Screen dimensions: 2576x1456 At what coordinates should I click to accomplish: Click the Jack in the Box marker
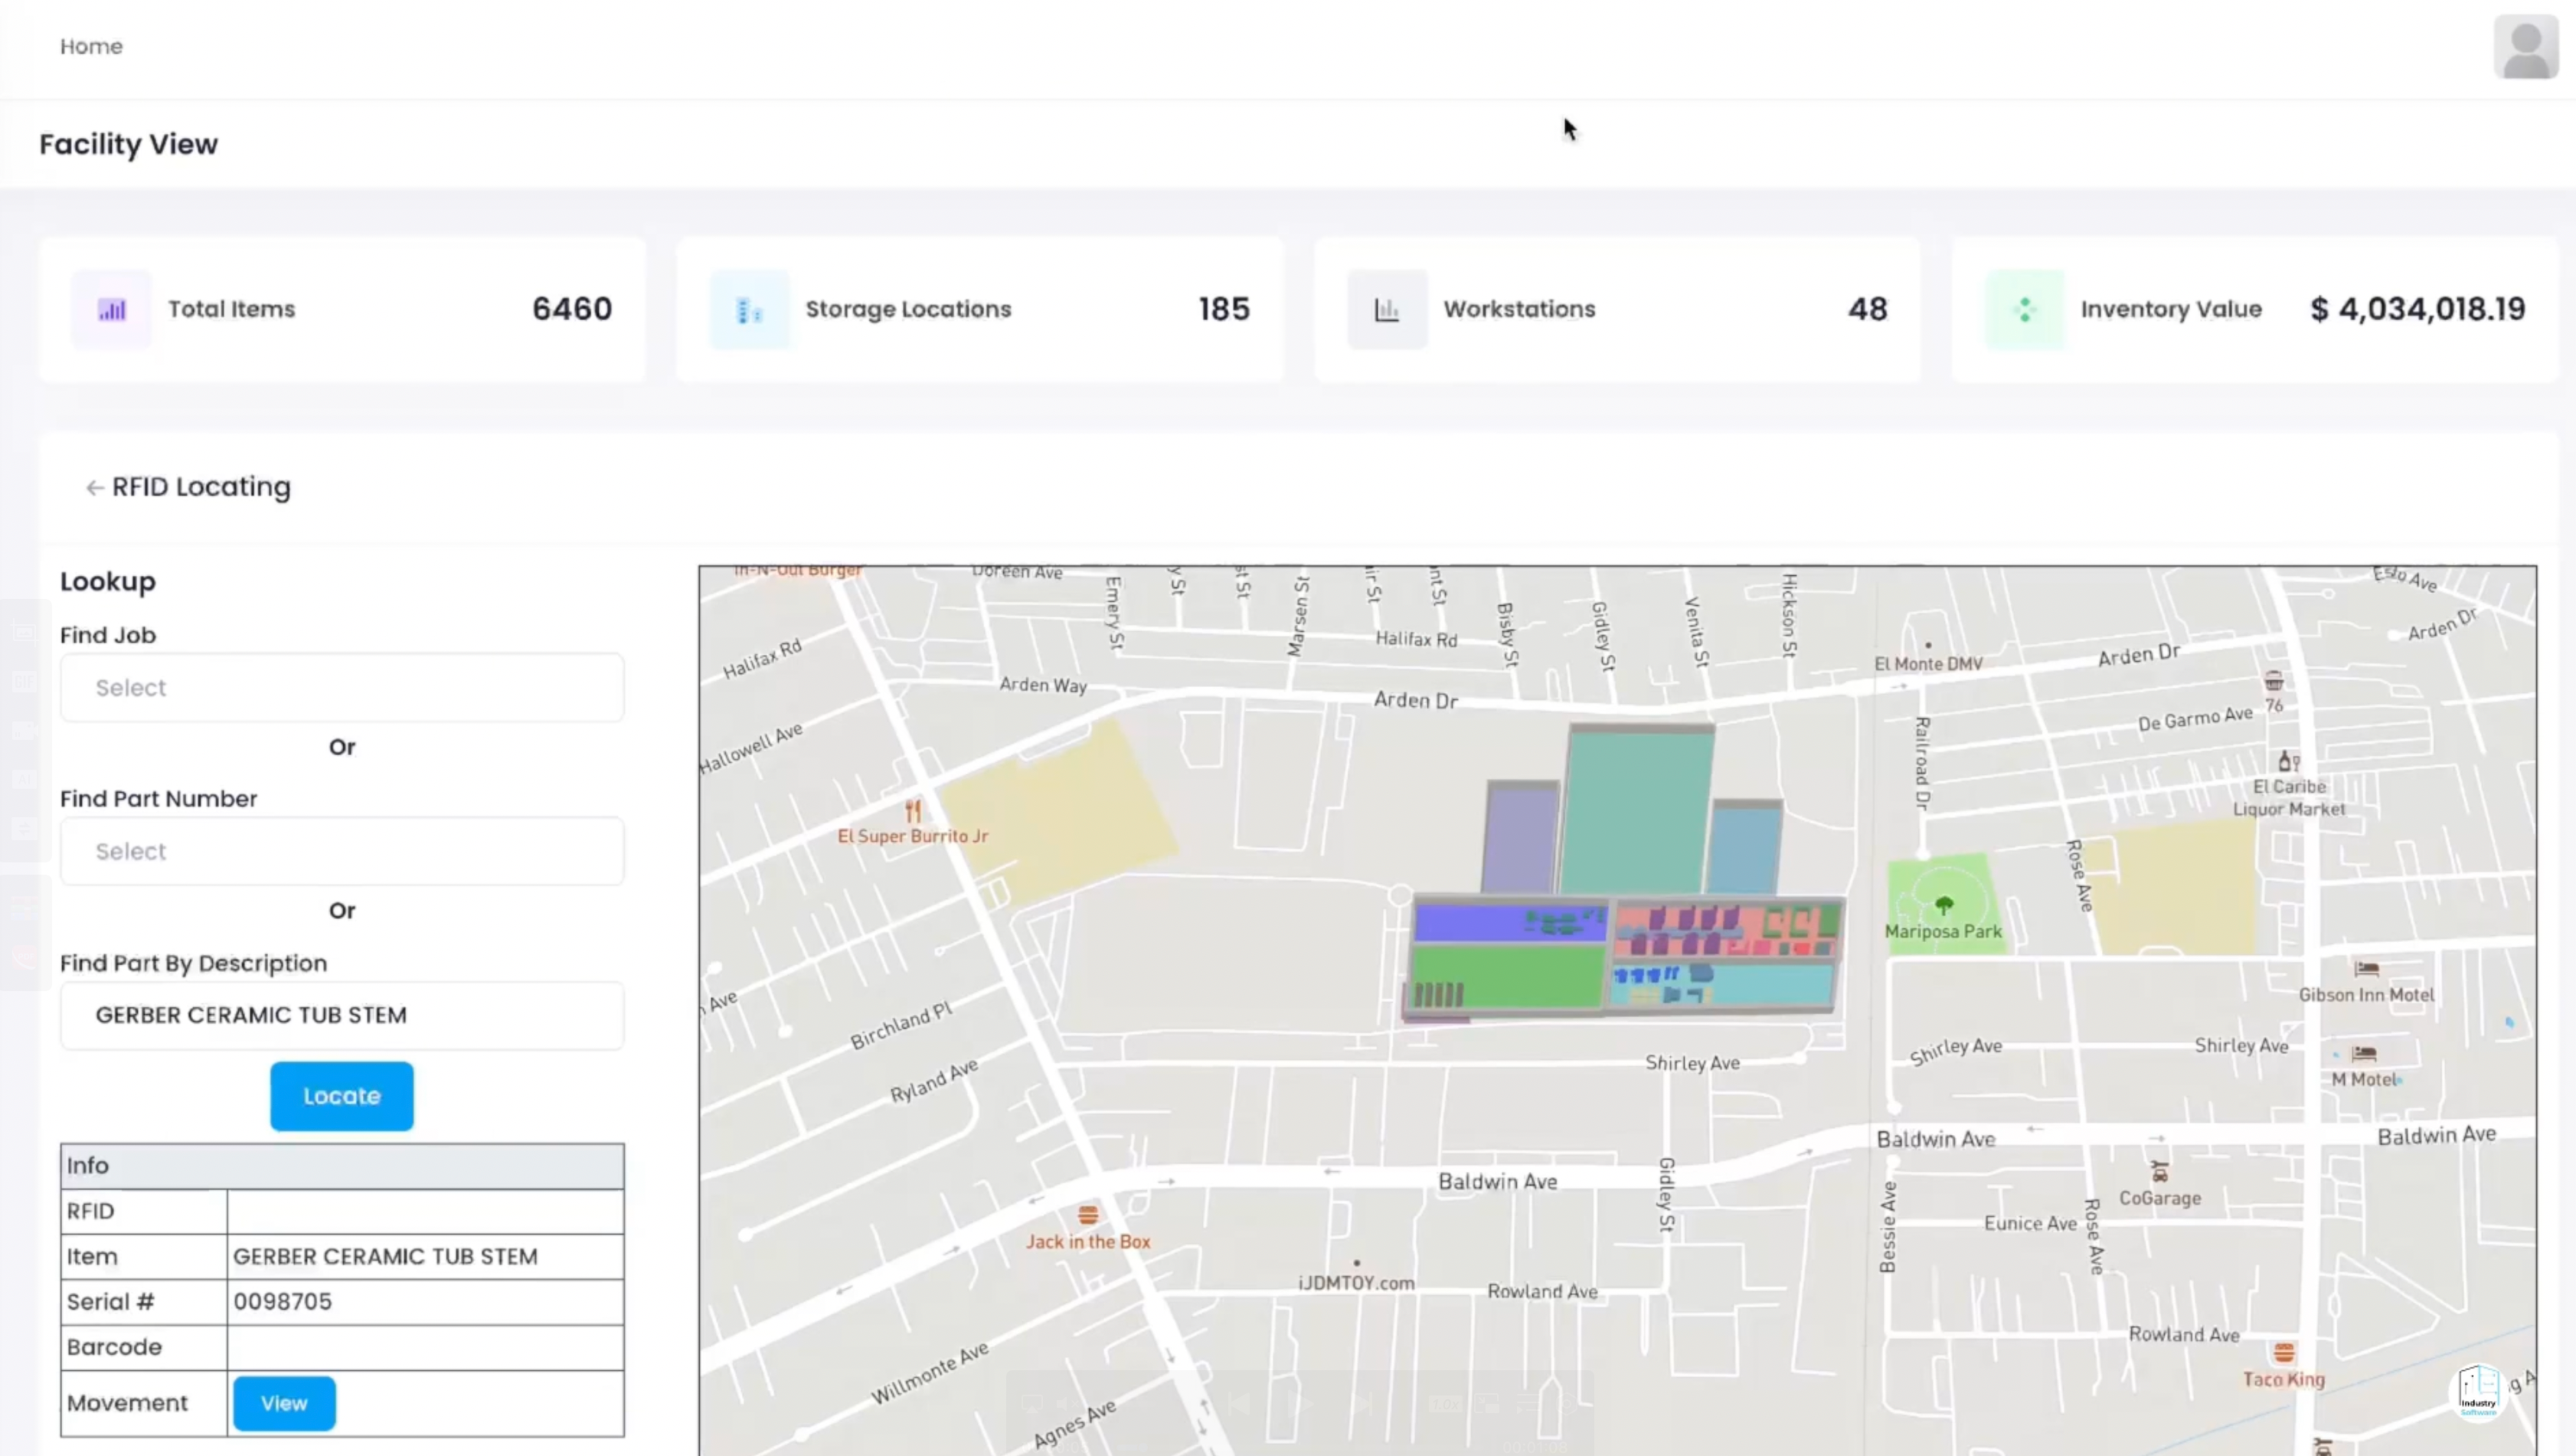click(1088, 1216)
